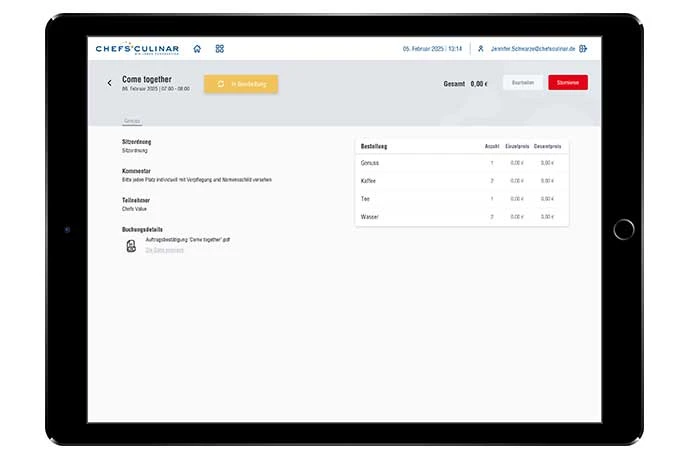Cancel booking with red Stornieren button
This screenshot has width=690, height=460.
[568, 83]
